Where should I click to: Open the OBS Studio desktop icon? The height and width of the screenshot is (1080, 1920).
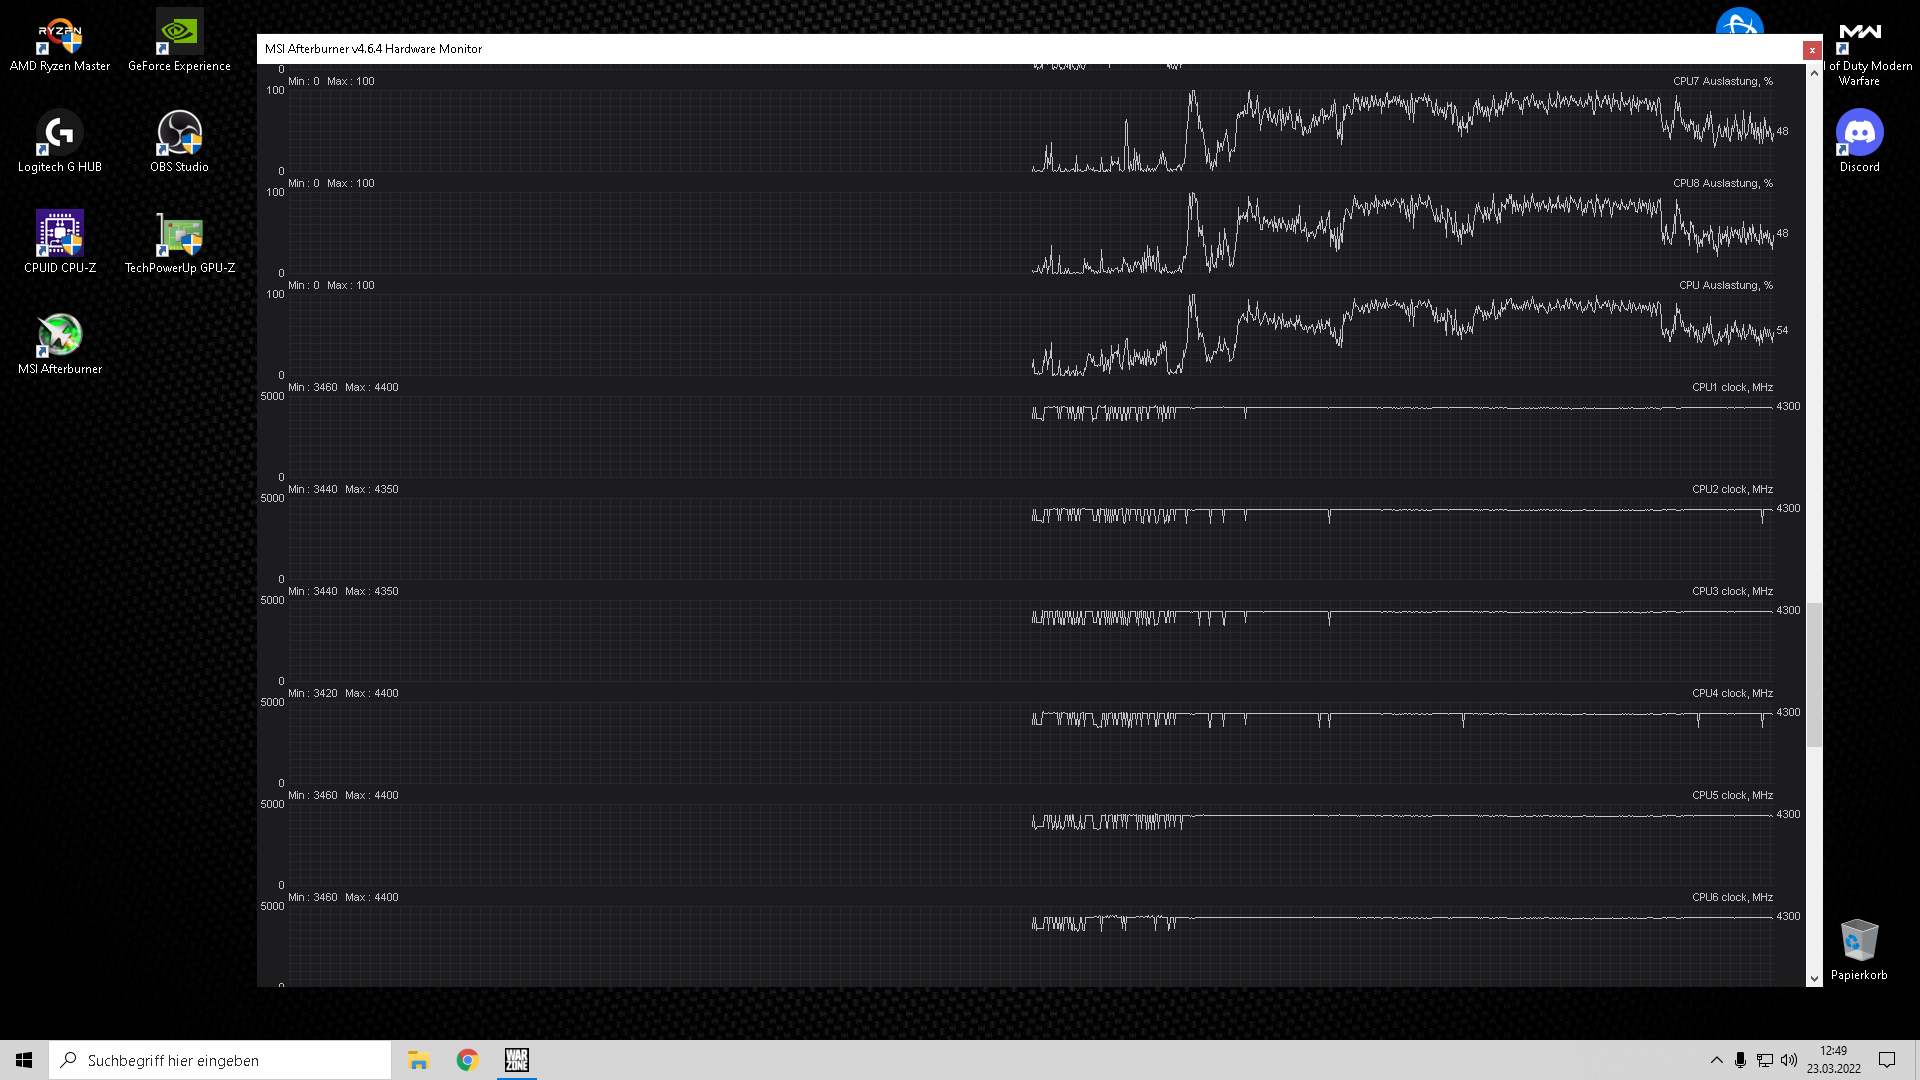pos(180,135)
